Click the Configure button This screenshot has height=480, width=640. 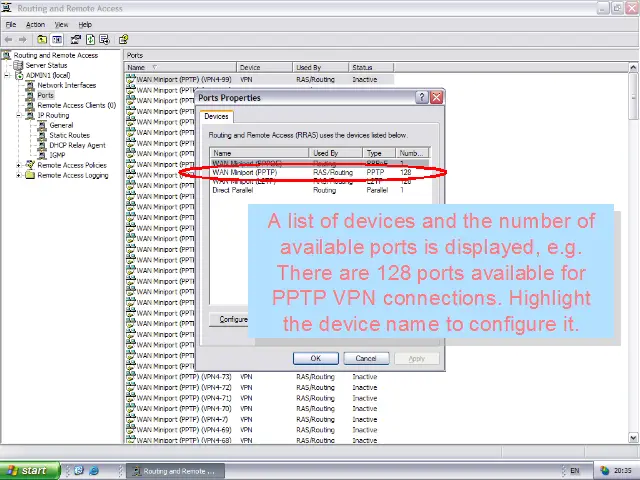(229, 319)
